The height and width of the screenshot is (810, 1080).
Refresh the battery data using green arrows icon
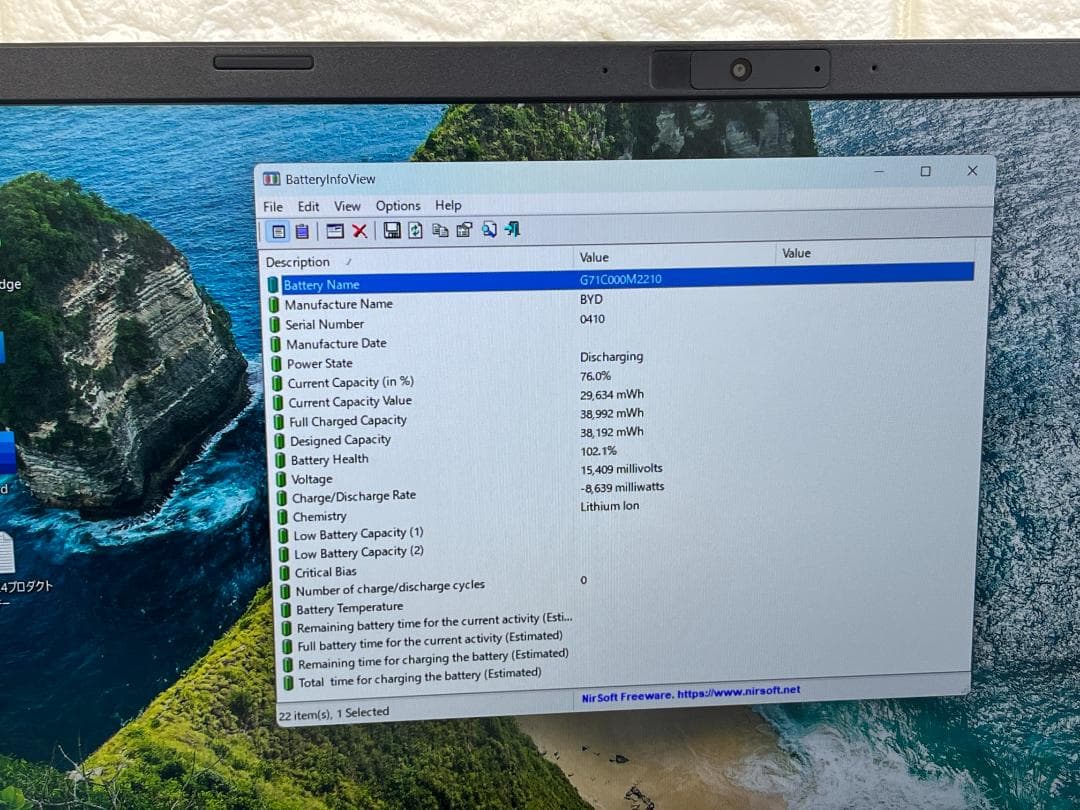point(415,230)
